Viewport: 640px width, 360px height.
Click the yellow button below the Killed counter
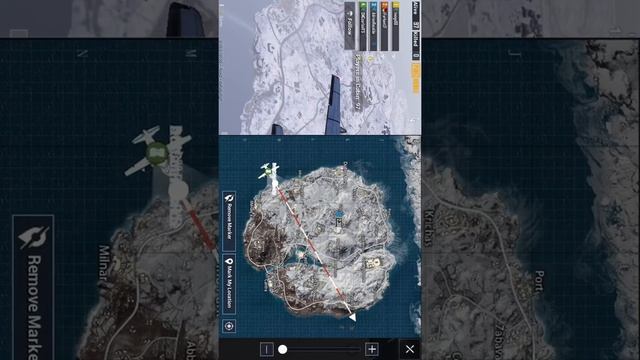pos(416,78)
